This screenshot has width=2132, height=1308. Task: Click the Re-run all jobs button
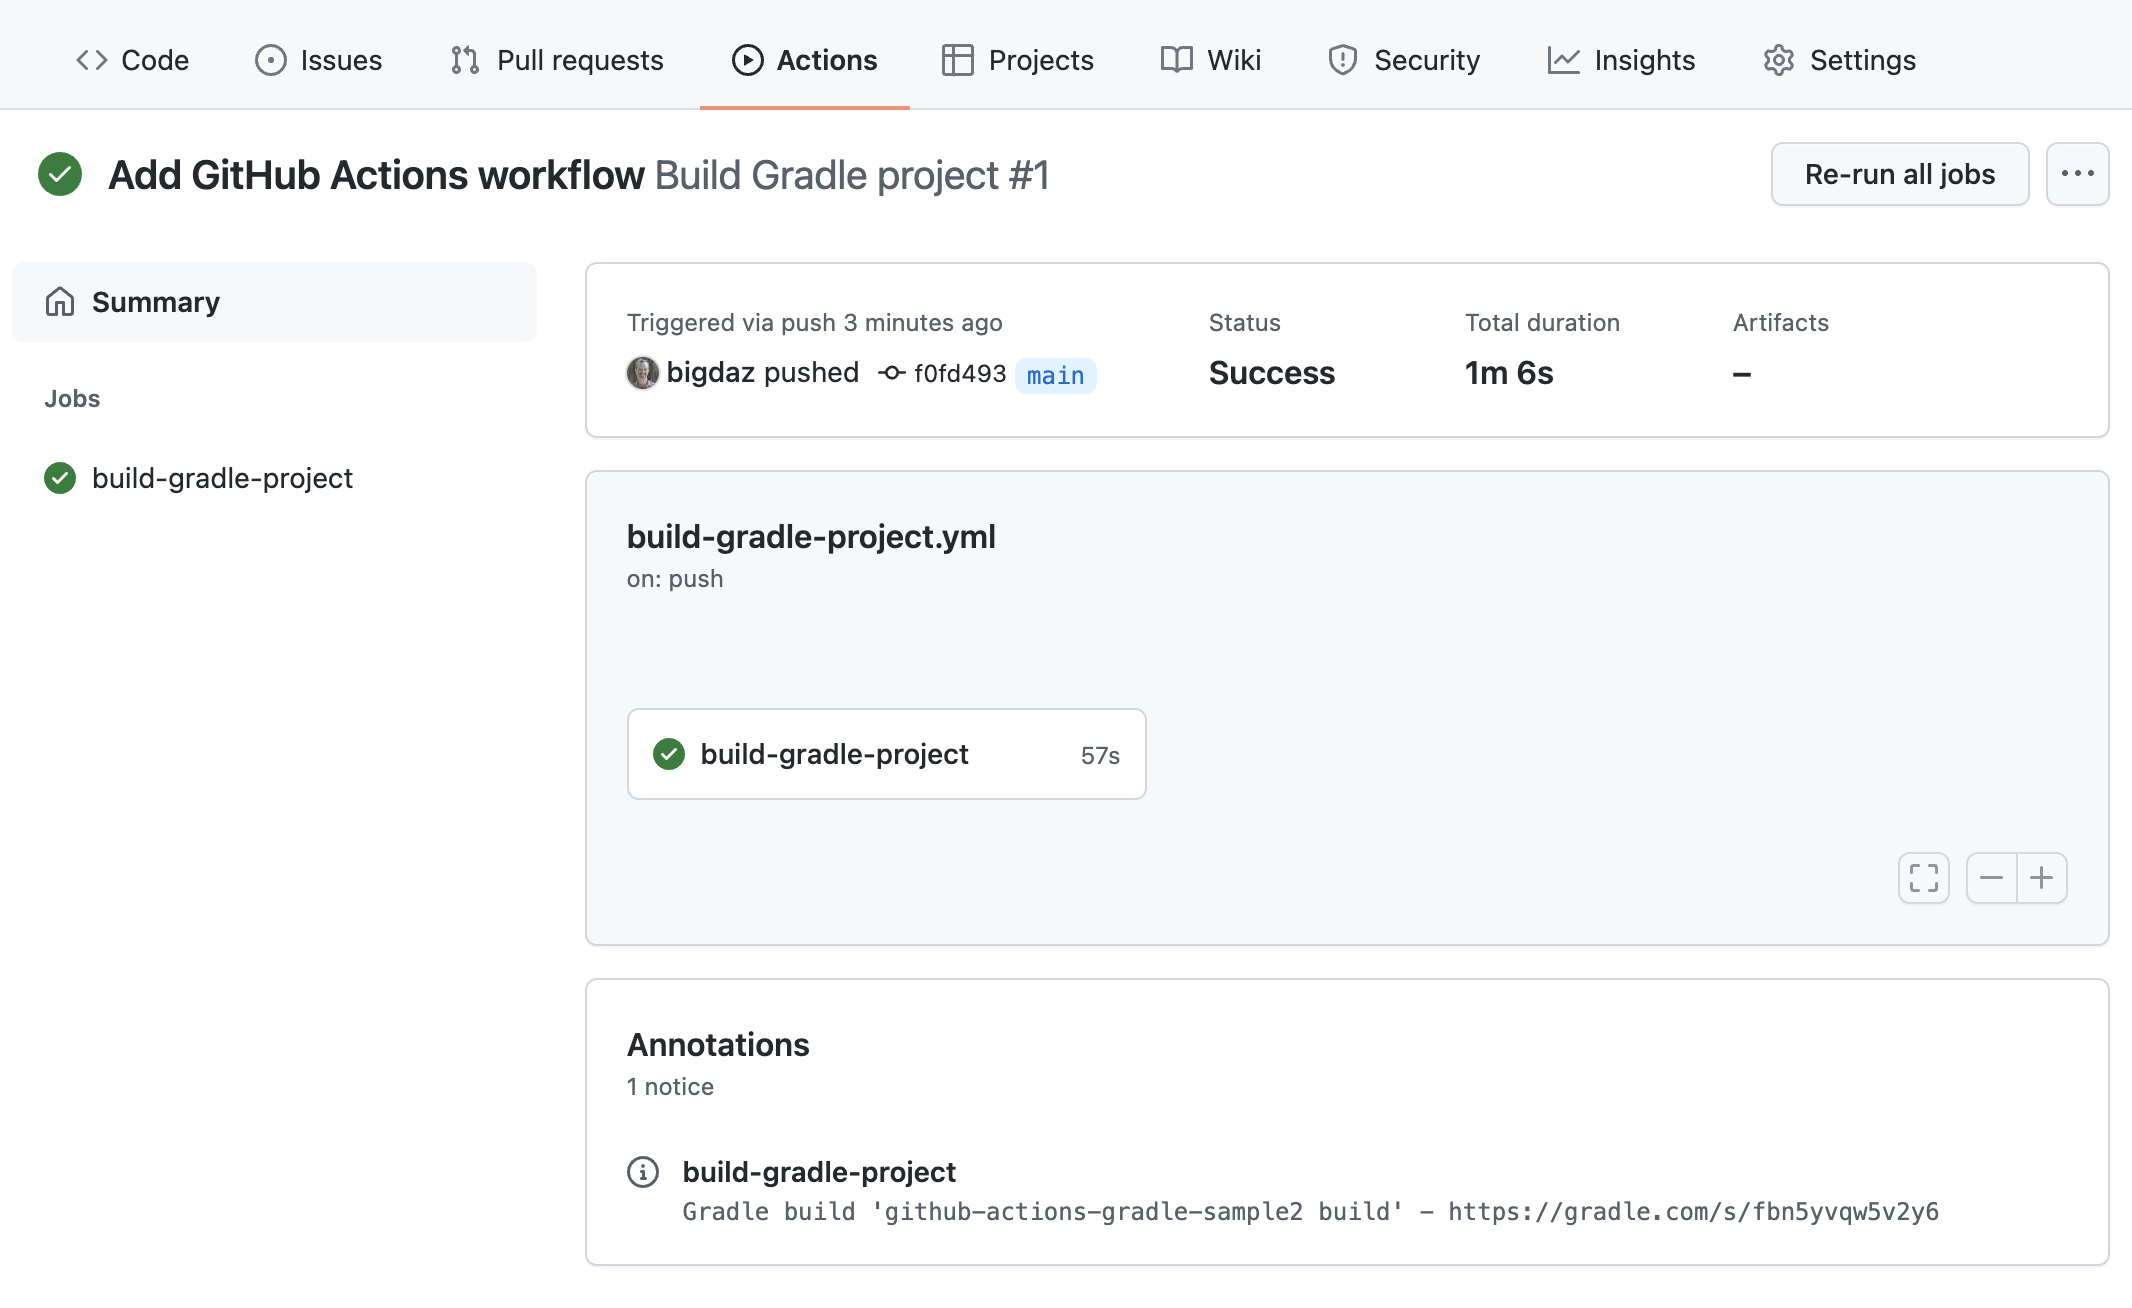[x=1898, y=173]
